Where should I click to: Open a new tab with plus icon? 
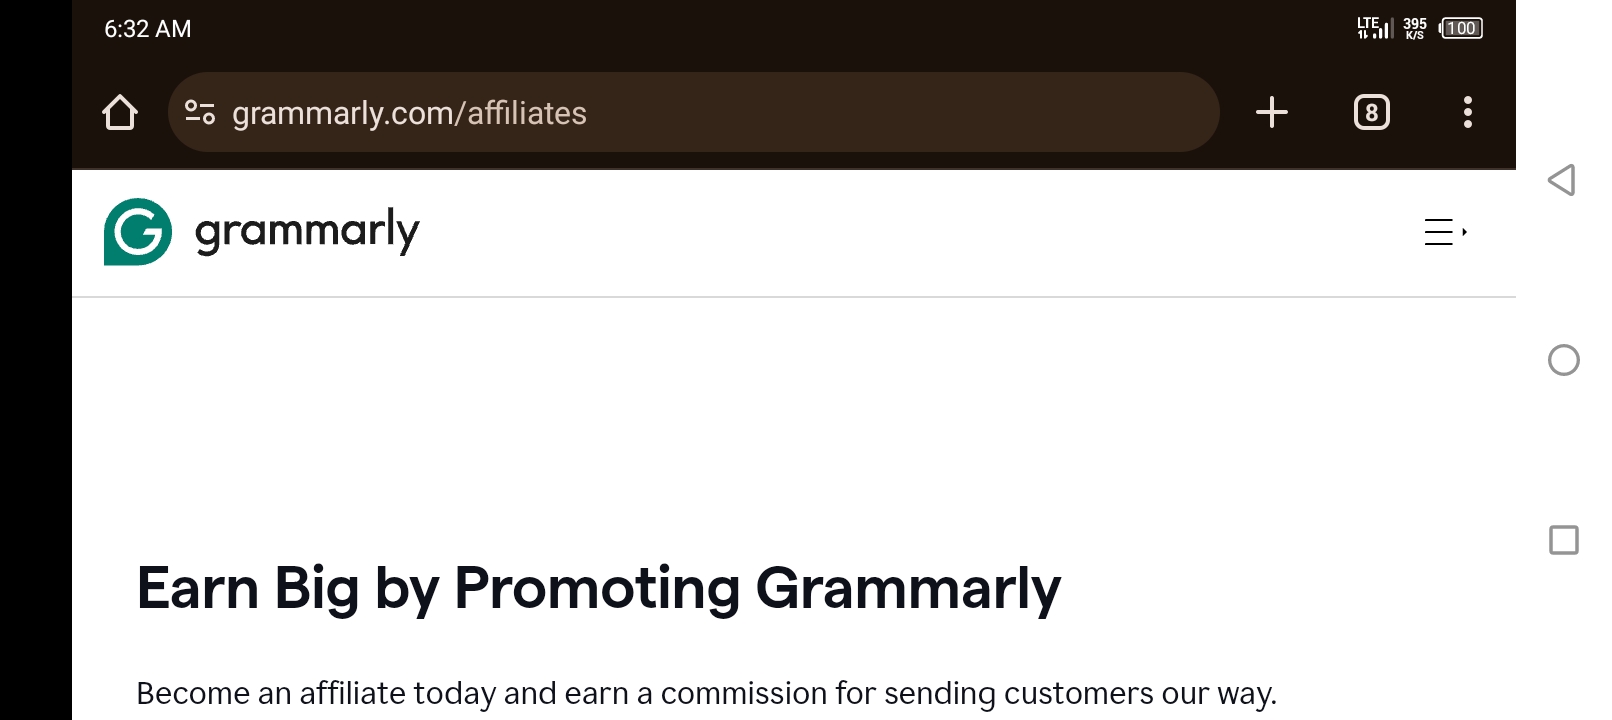pos(1271,112)
